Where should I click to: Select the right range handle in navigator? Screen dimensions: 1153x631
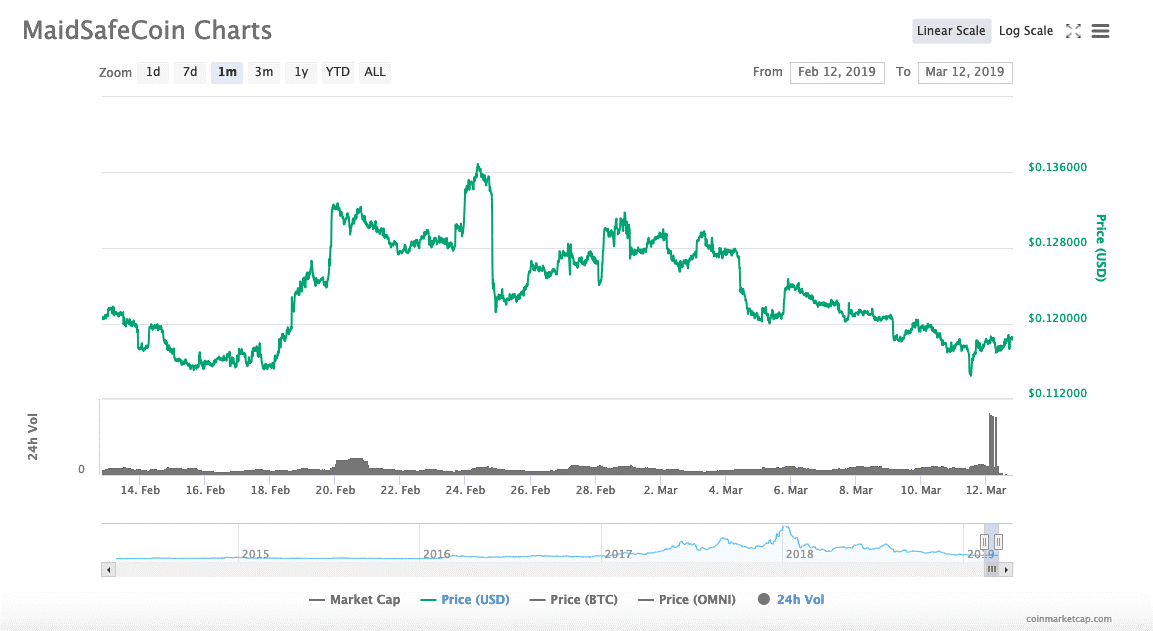tap(999, 542)
